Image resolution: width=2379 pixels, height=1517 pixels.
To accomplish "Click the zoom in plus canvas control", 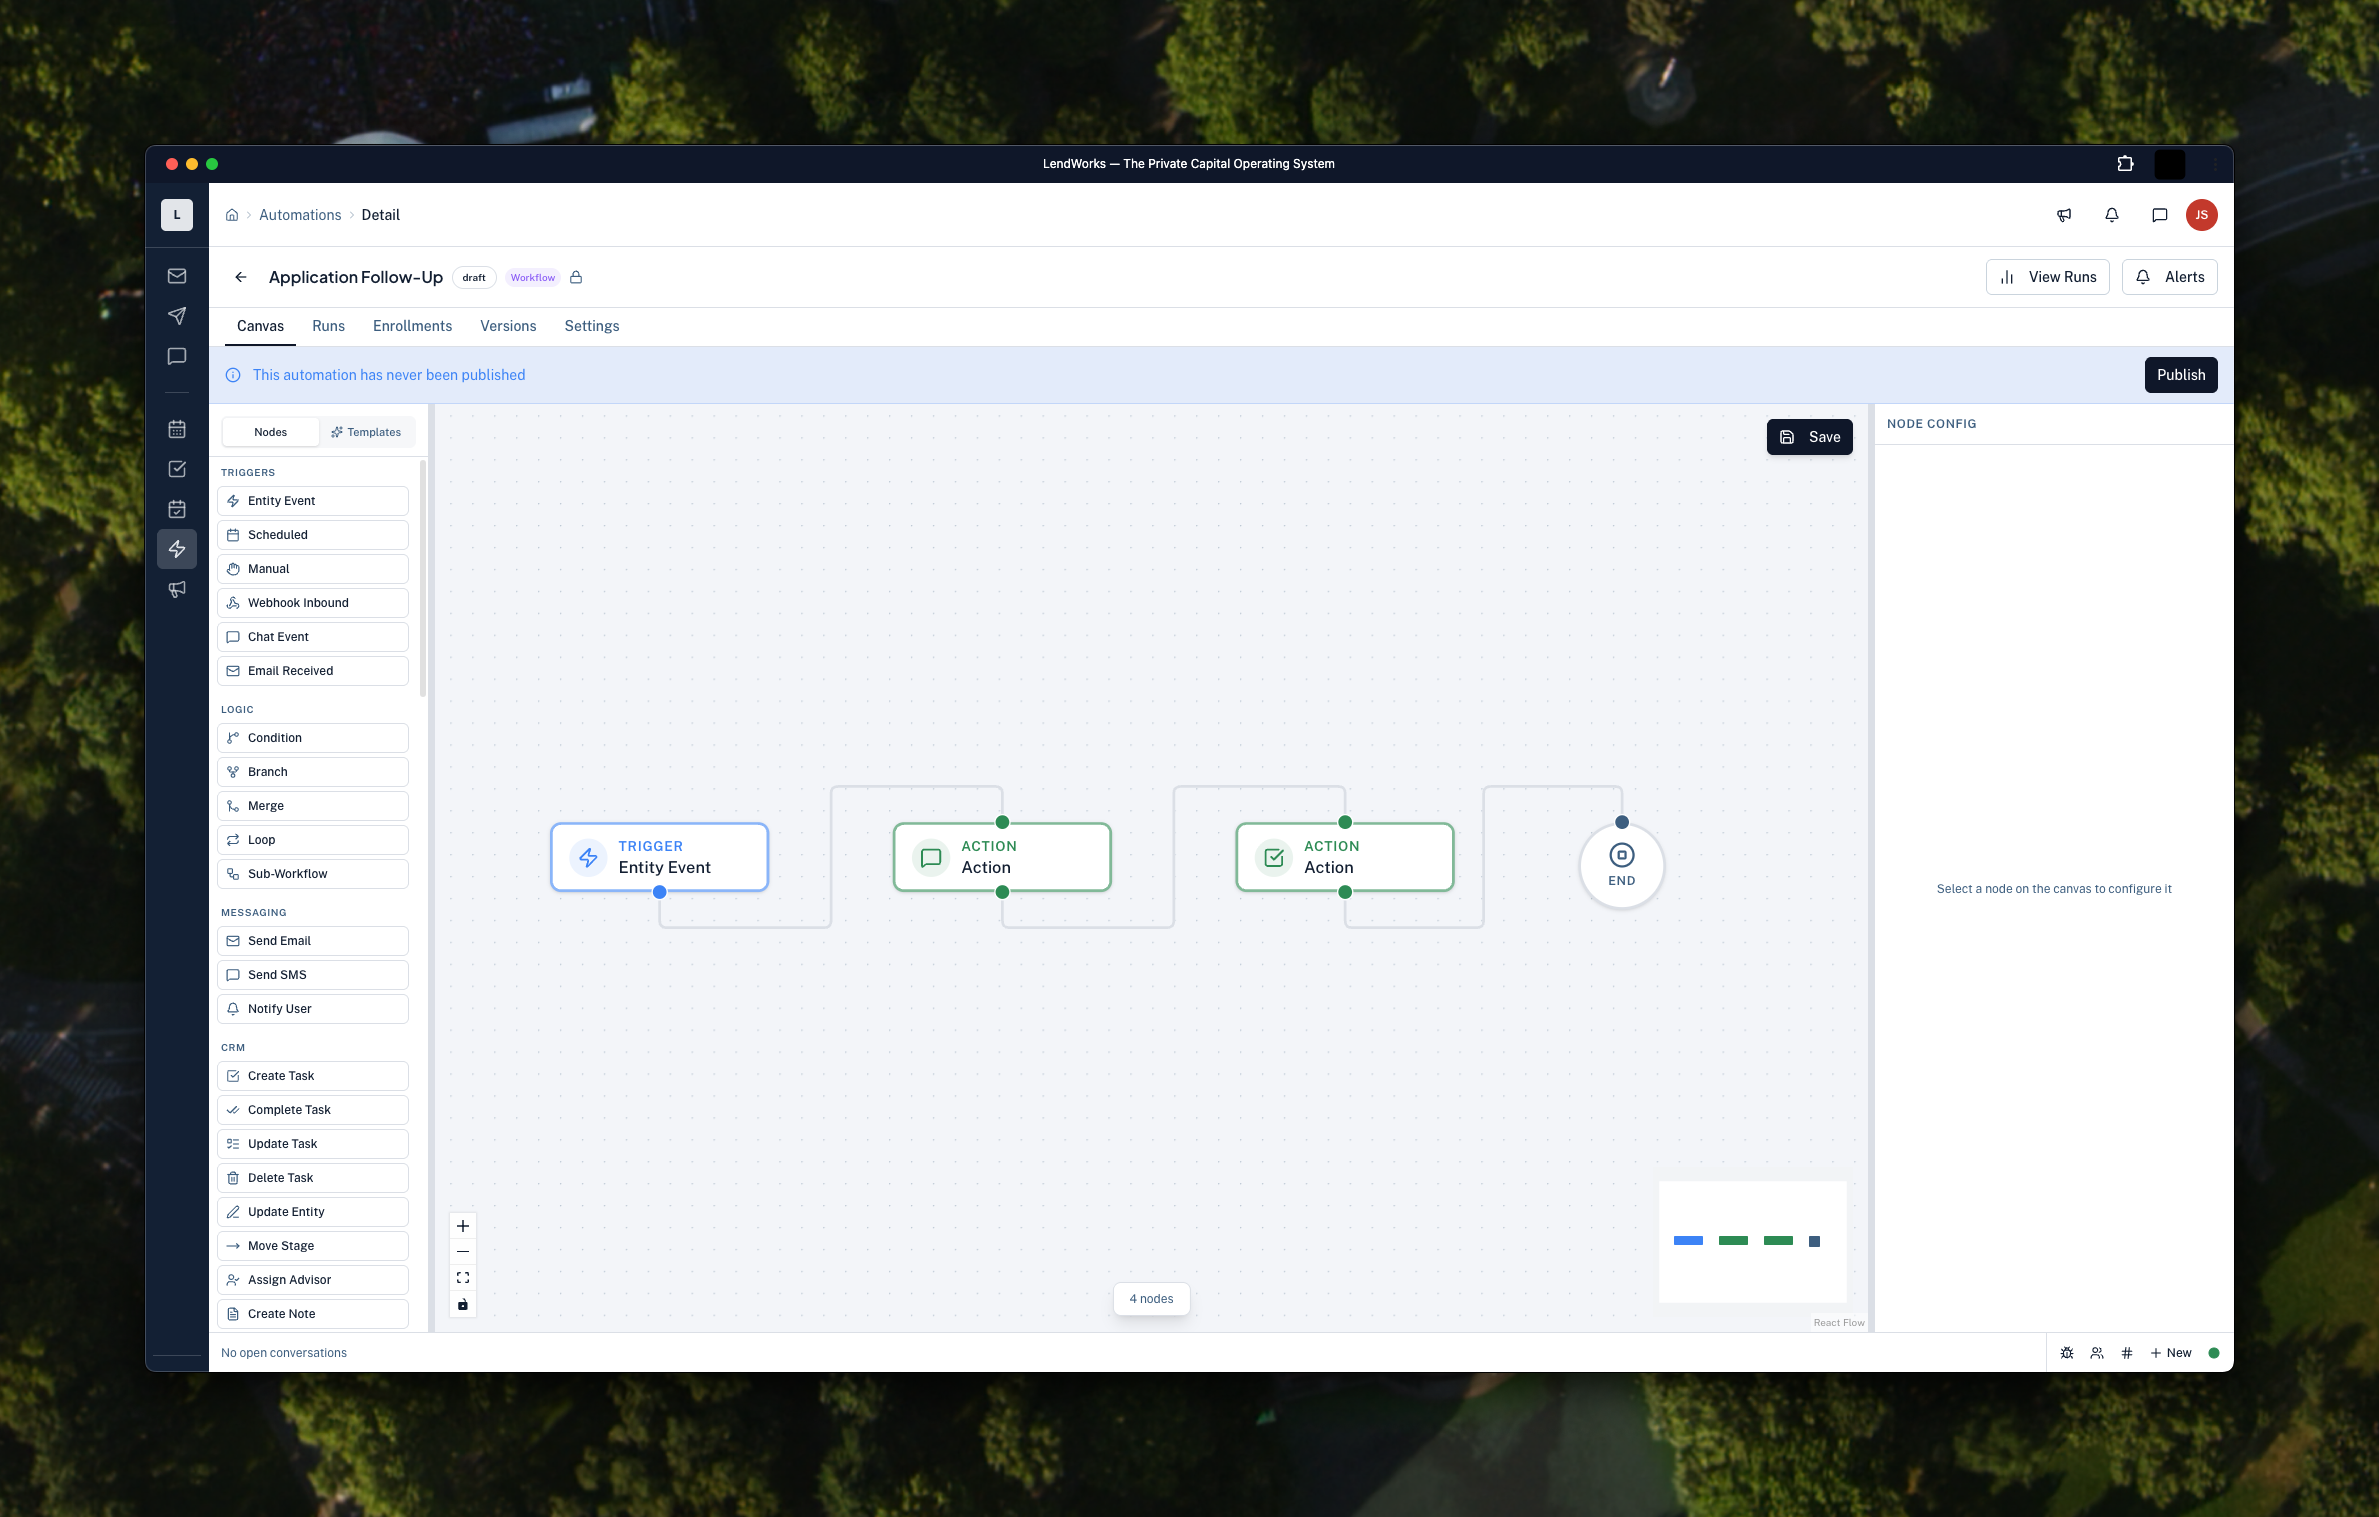I will [x=463, y=1226].
